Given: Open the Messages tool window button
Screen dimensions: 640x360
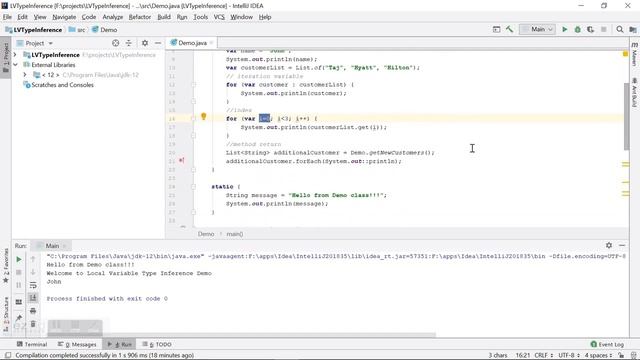Looking at the screenshot, I should 77,344.
